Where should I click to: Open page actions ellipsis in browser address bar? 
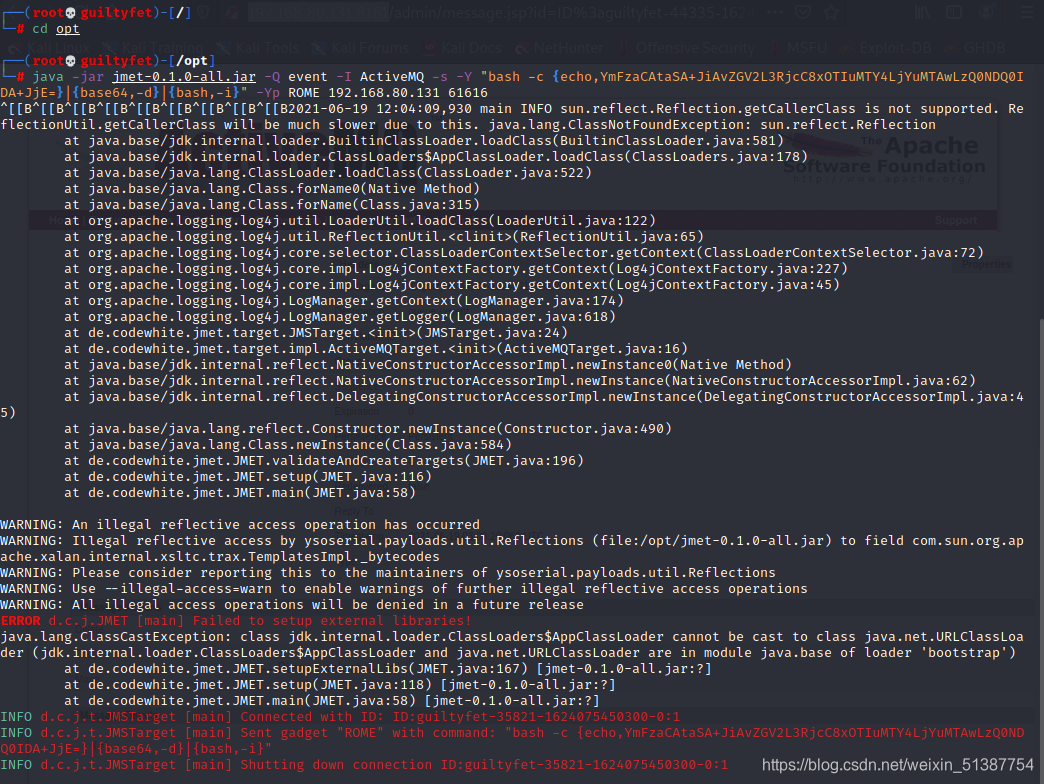[774, 12]
